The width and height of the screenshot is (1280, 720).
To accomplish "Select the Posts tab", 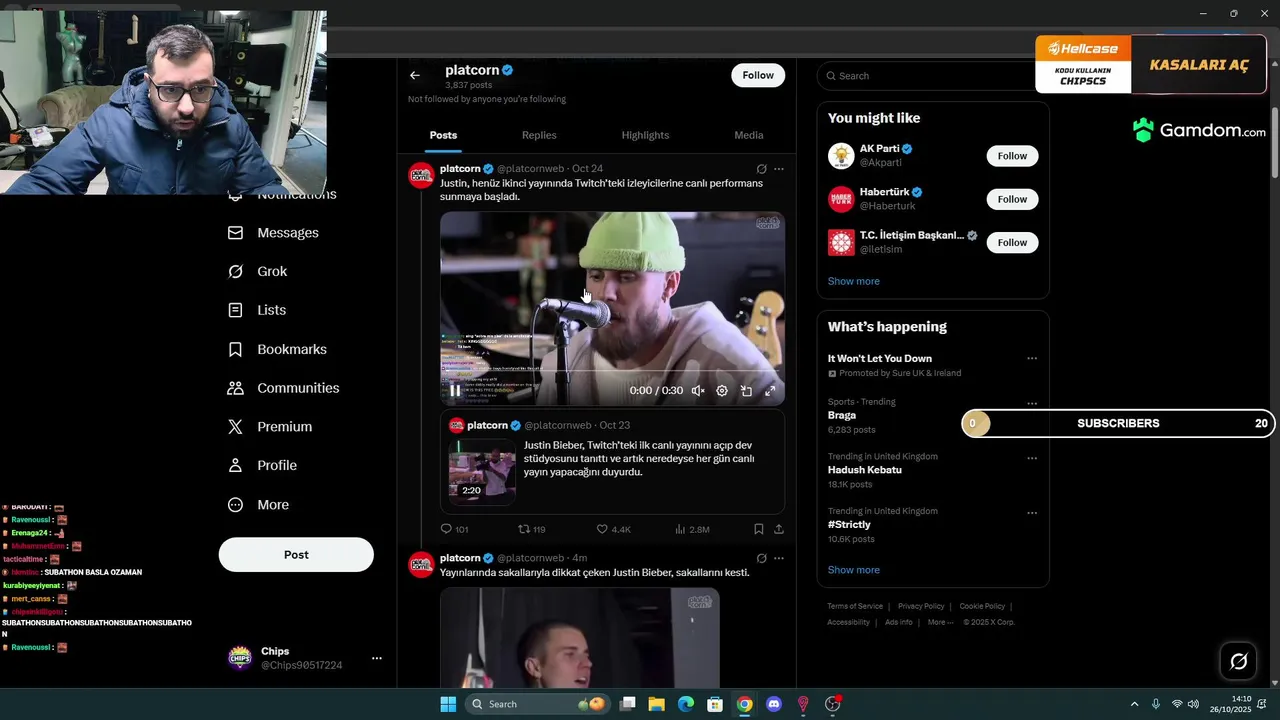I will point(443,135).
